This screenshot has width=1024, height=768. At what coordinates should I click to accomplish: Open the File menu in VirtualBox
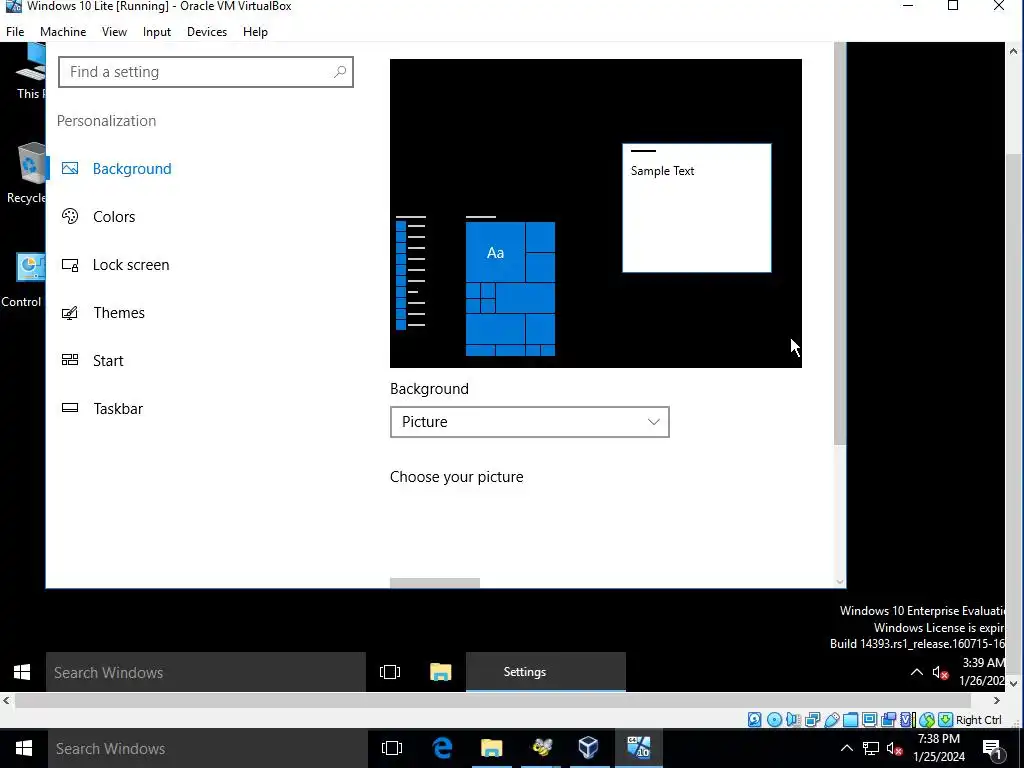pyautogui.click(x=15, y=31)
